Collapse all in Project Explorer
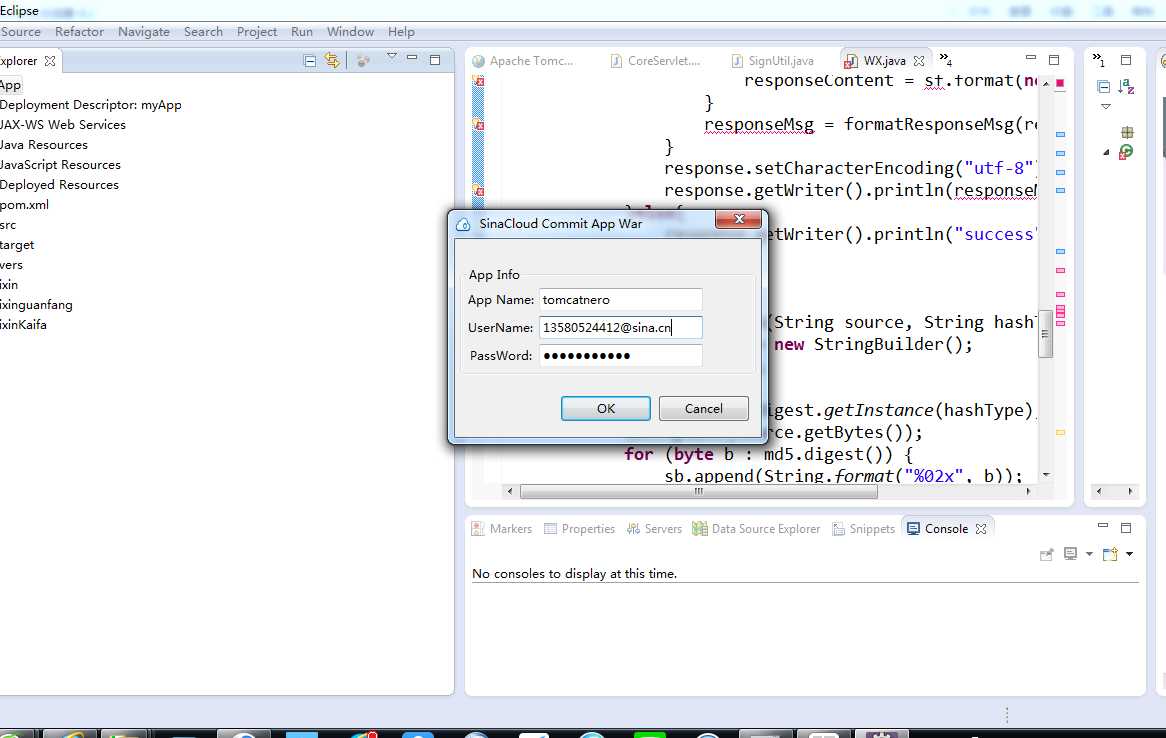The image size is (1166, 738). (x=310, y=61)
